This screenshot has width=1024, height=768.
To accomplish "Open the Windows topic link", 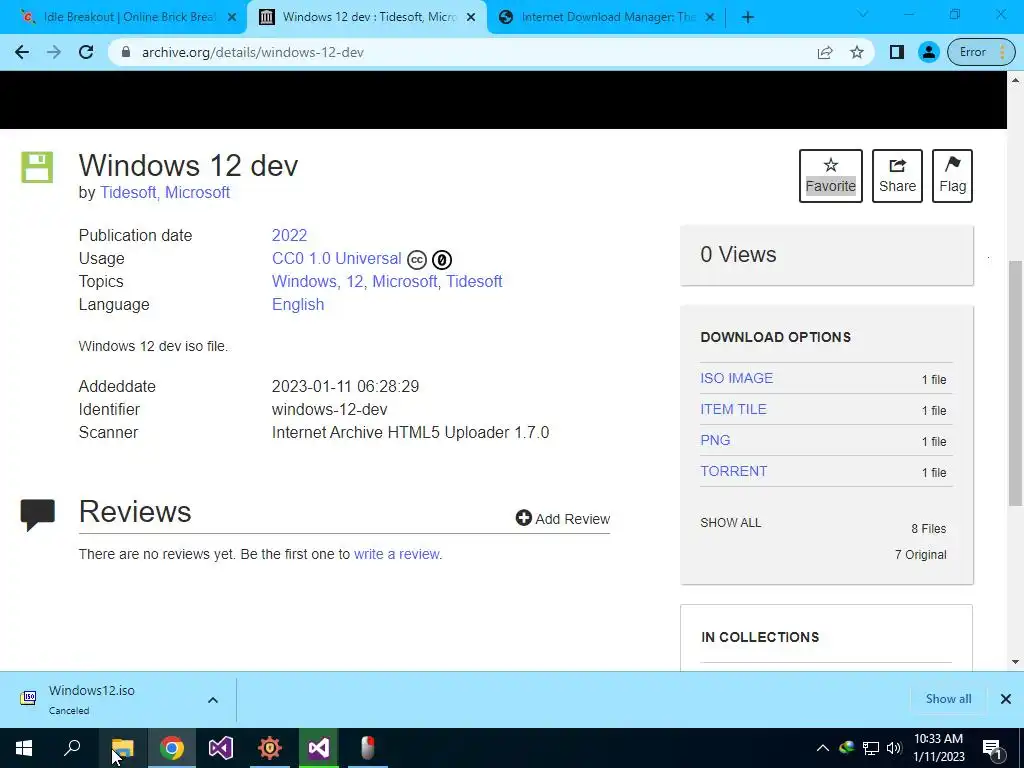I will (304, 281).
